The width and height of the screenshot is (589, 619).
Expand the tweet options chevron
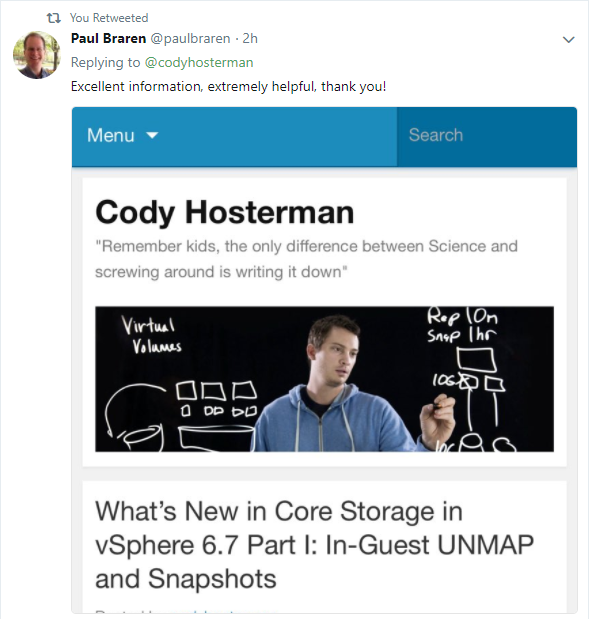[568, 39]
